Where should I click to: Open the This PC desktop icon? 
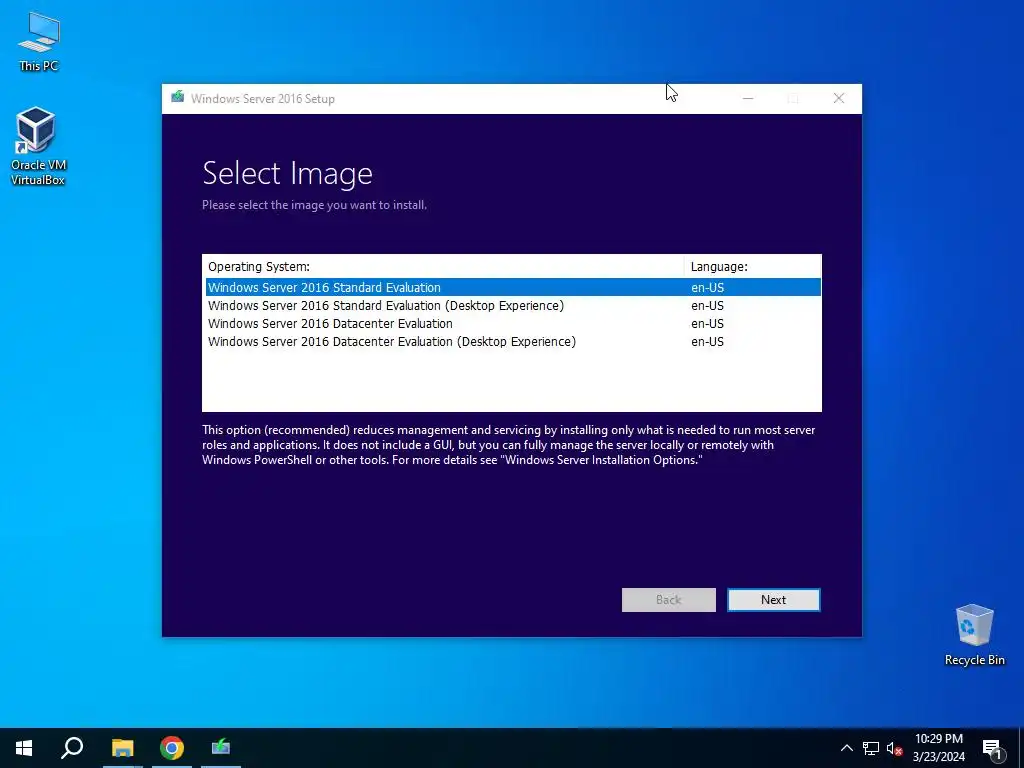tap(39, 41)
